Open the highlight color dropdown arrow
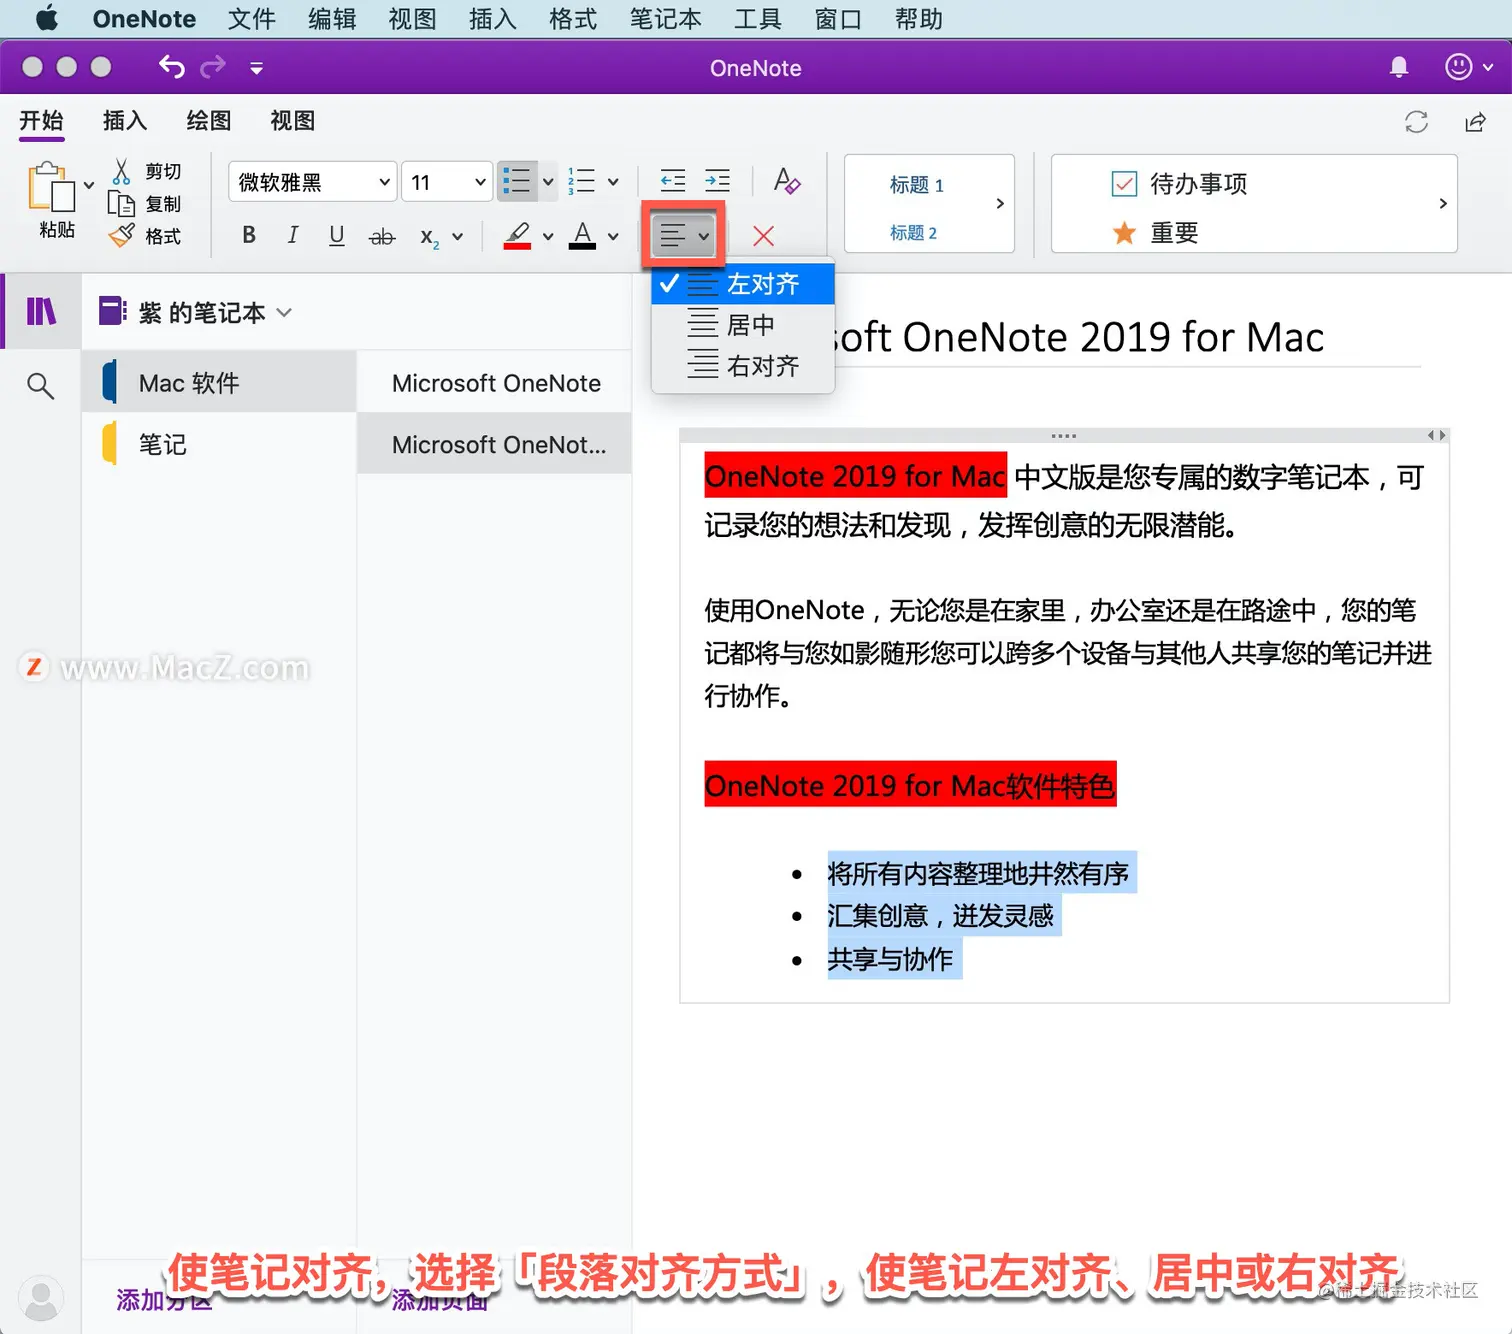The image size is (1512, 1334). pos(548,237)
